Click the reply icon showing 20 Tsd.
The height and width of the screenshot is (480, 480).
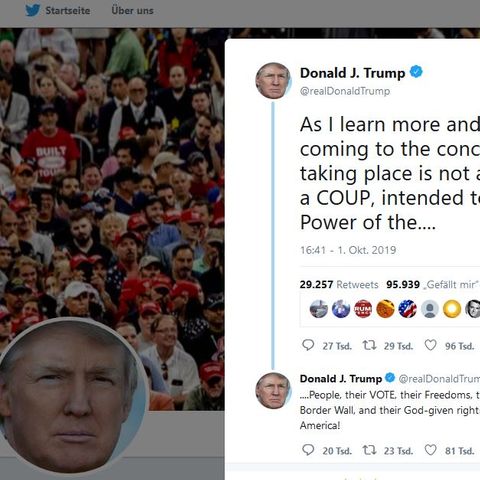308,450
